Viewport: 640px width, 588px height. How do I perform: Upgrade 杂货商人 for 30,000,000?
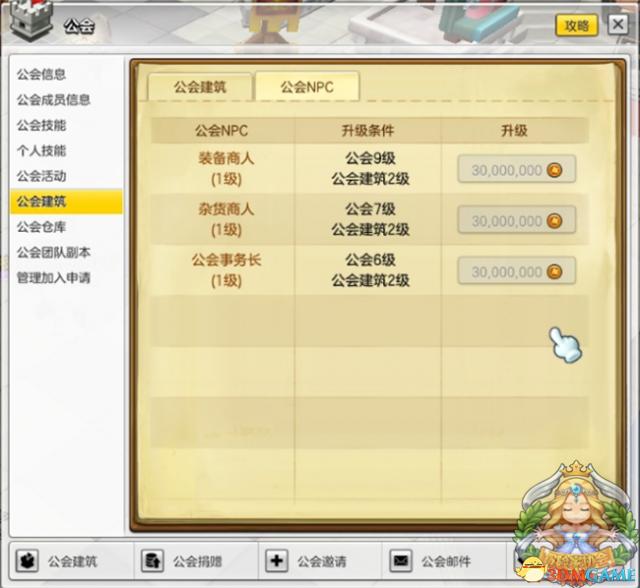pyautogui.click(x=516, y=220)
